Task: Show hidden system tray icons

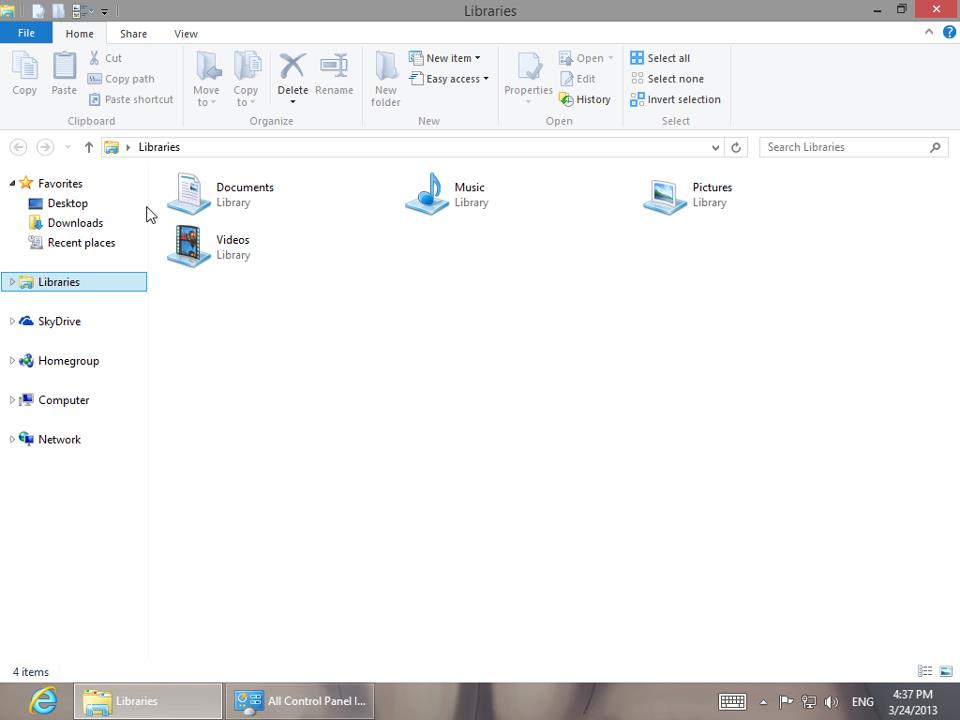Action: (x=763, y=702)
